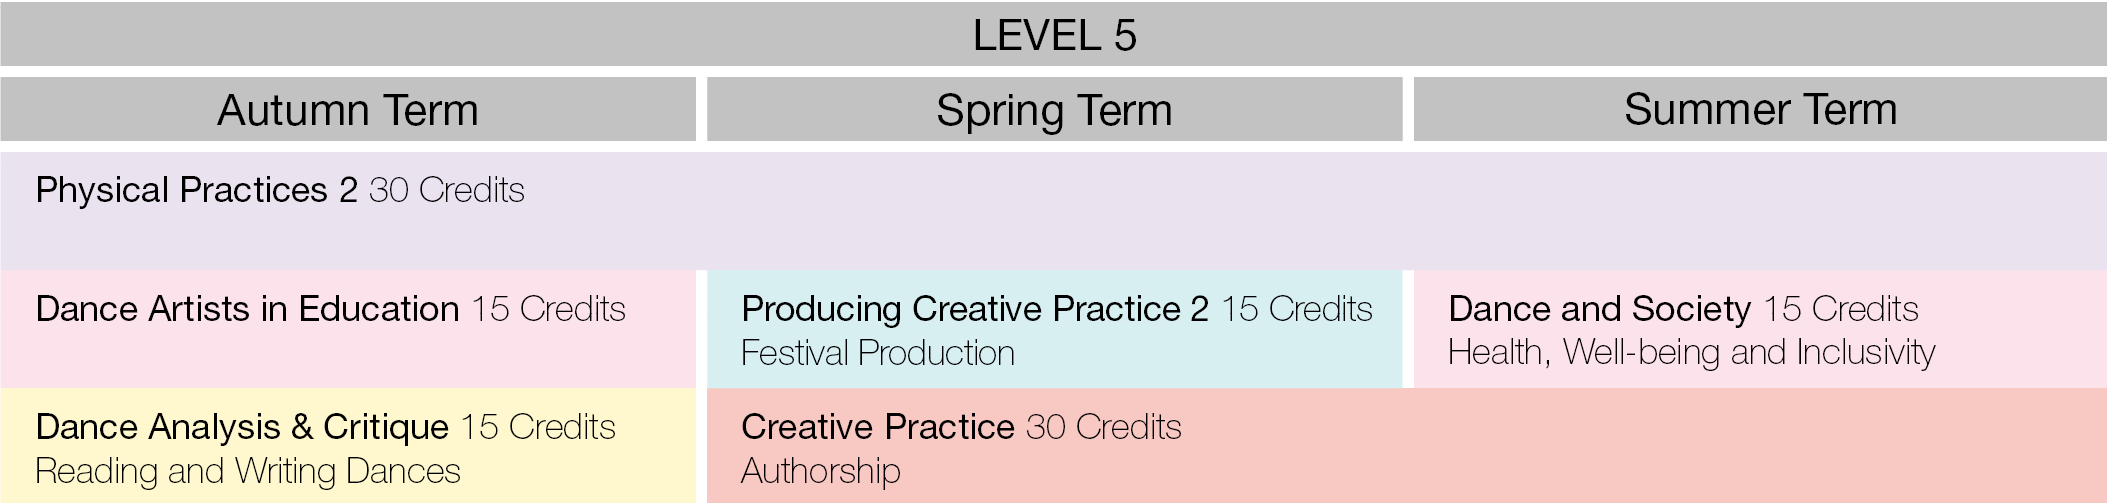Click the Festival Production subtitle

[877, 353]
